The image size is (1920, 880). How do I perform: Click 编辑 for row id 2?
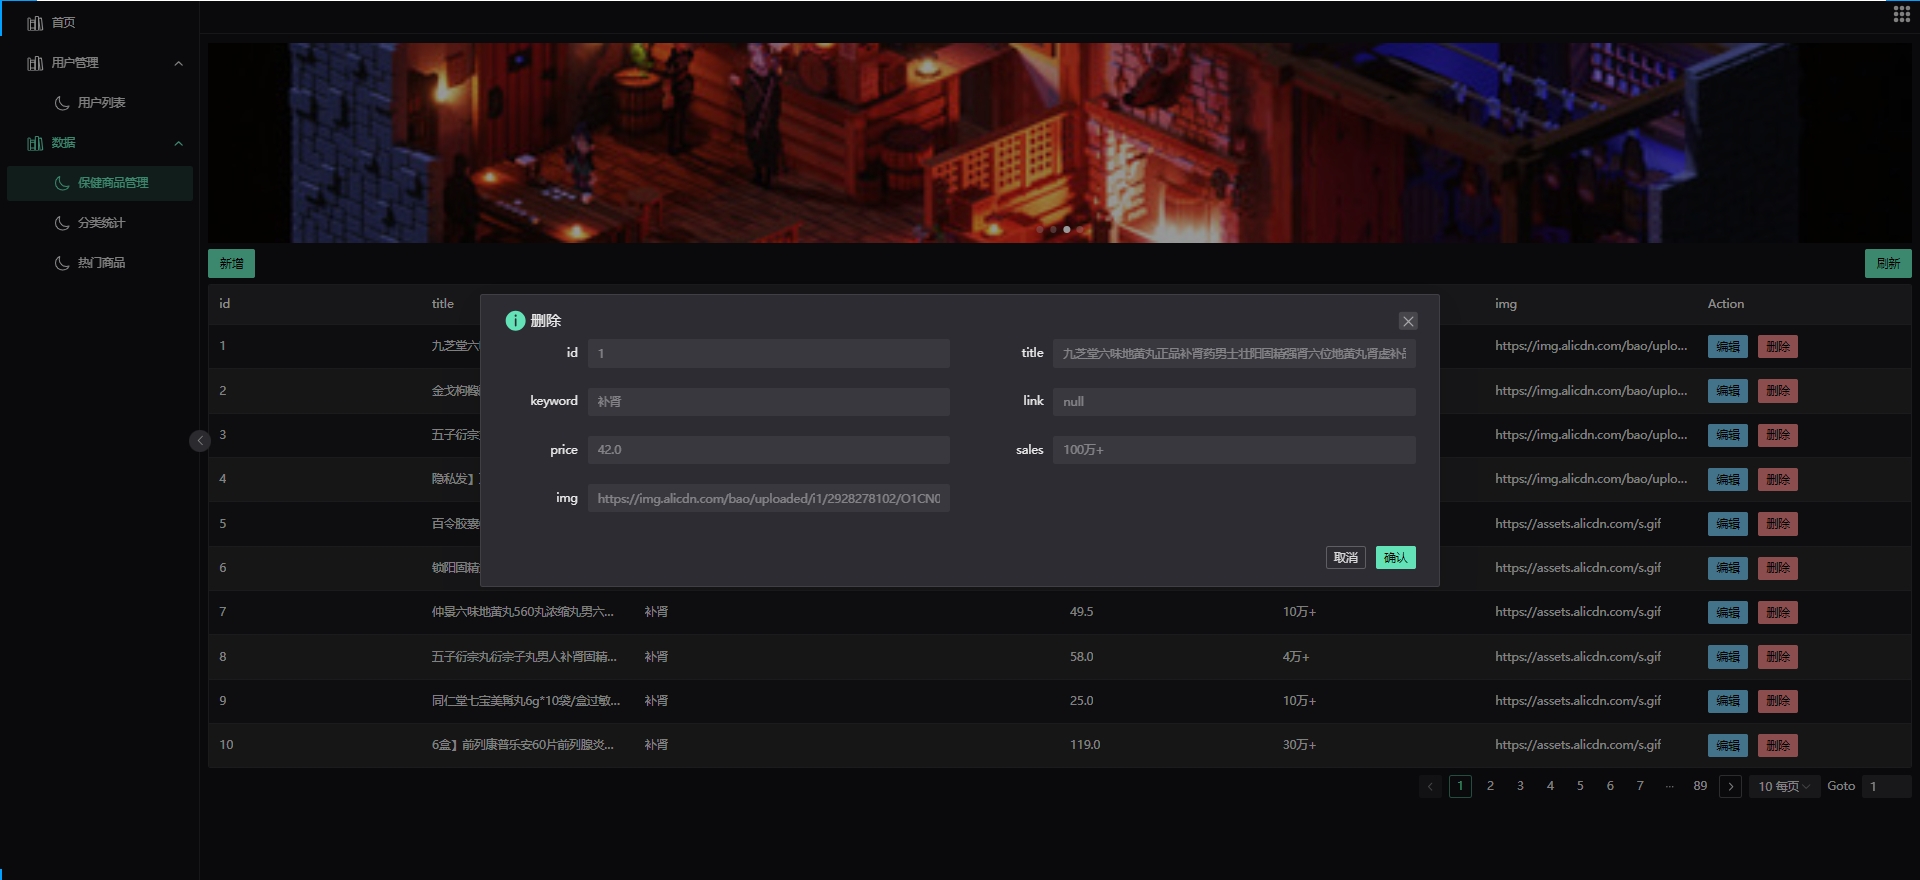tap(1727, 391)
